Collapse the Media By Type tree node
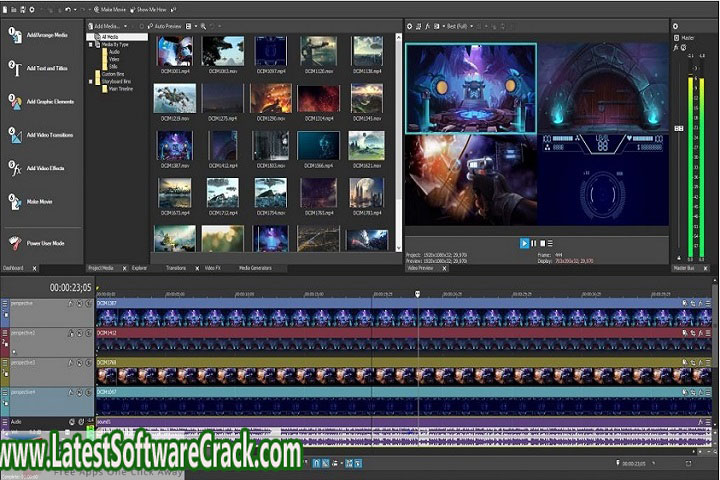 (x=91, y=45)
